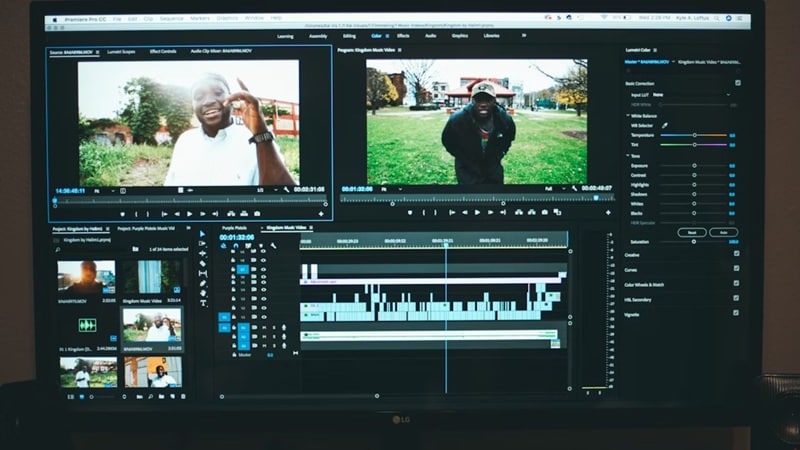Open Input LUT dropdown
This screenshot has height=450, width=800.
pos(692,94)
